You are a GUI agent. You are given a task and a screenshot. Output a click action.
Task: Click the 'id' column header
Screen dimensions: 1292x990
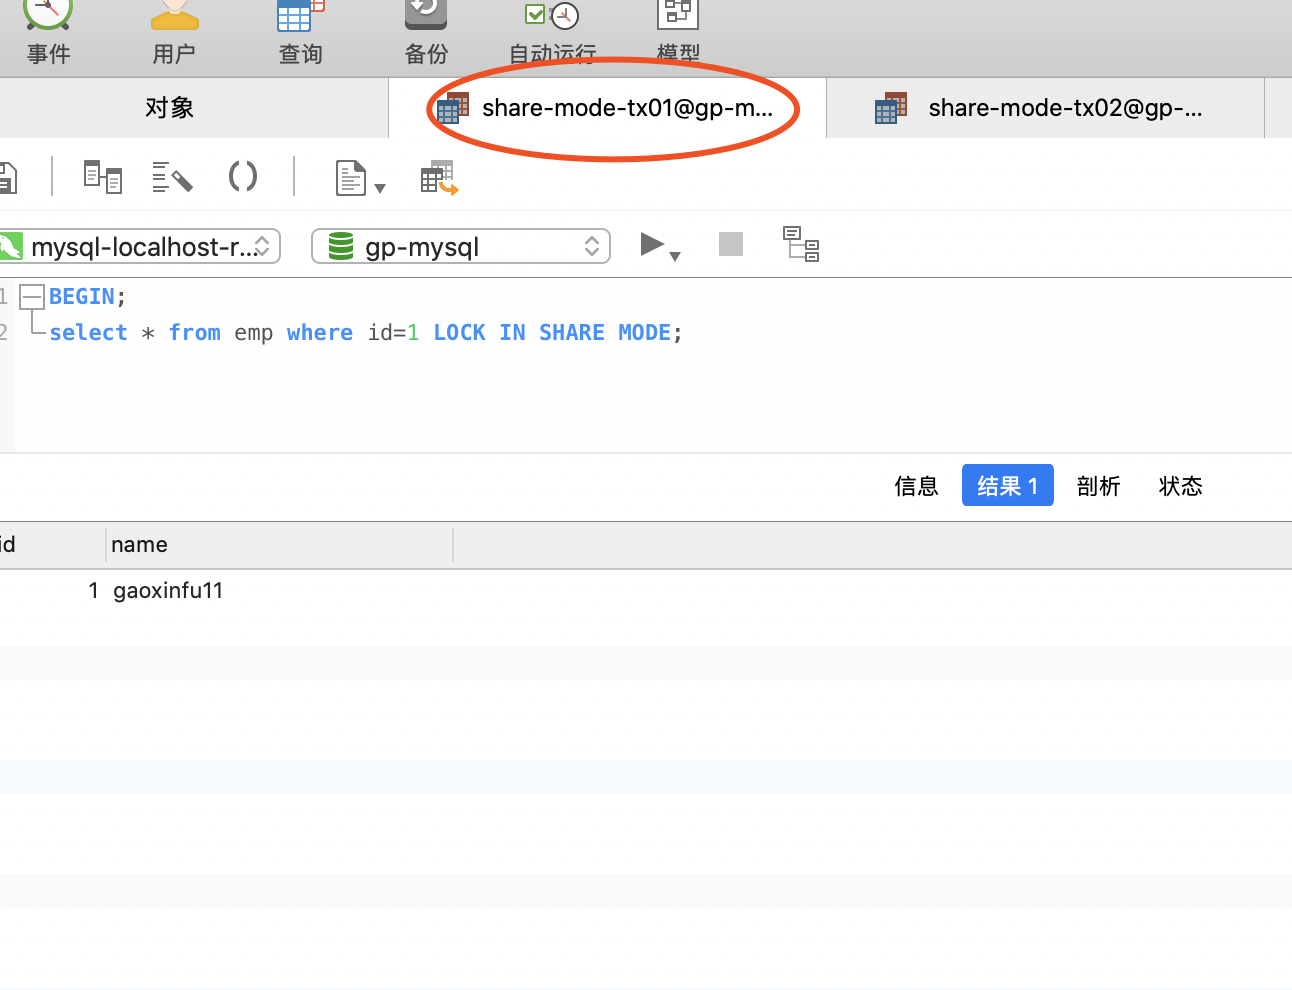[52, 545]
